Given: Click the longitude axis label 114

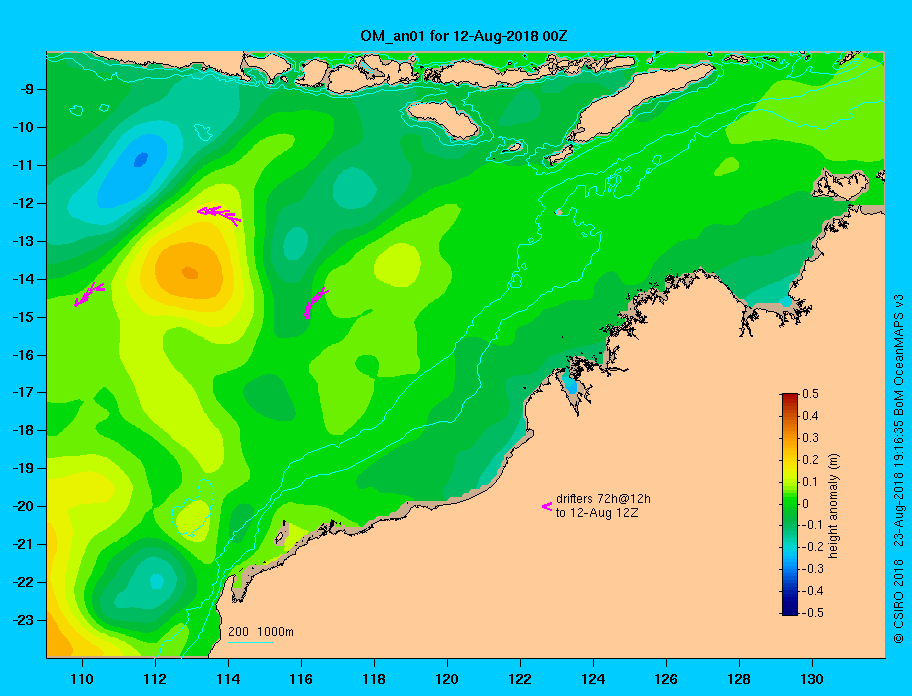Looking at the screenshot, I should [228, 679].
